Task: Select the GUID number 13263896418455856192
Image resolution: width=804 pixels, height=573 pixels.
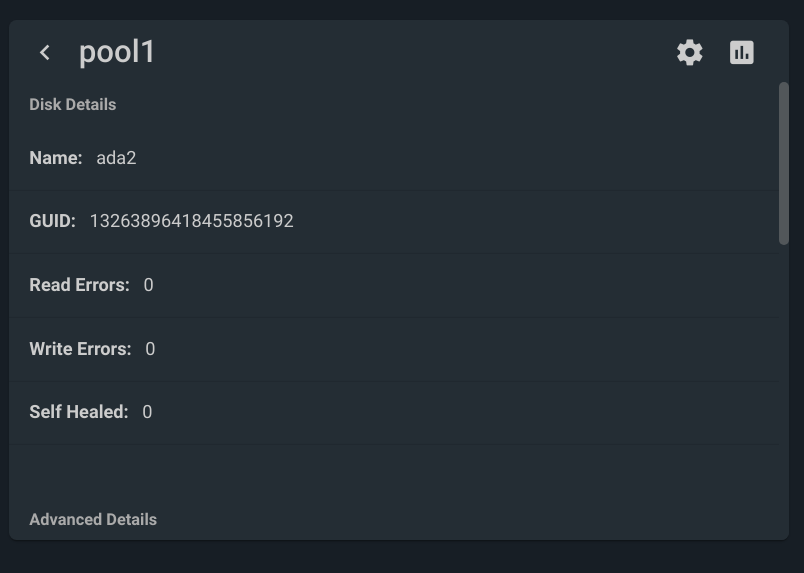Action: coord(192,221)
